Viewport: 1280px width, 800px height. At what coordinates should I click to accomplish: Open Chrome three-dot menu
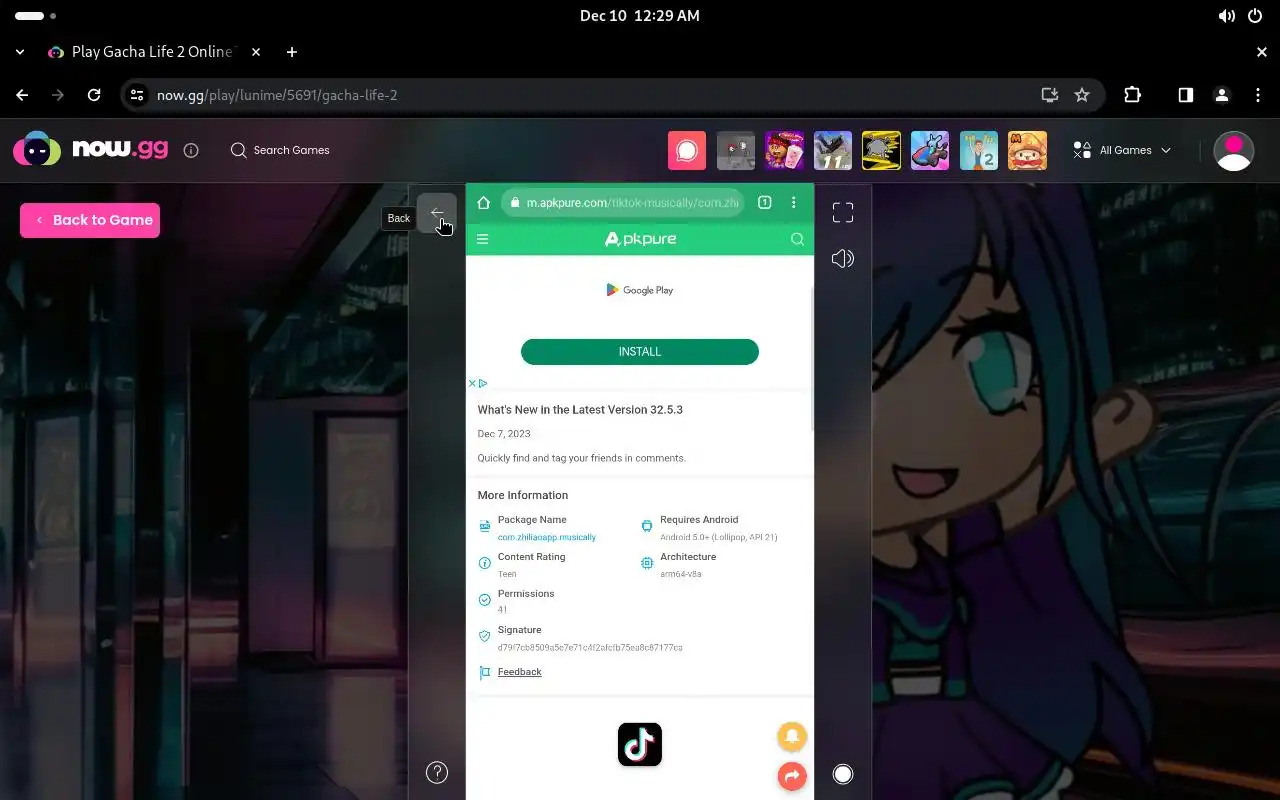tap(1258, 95)
